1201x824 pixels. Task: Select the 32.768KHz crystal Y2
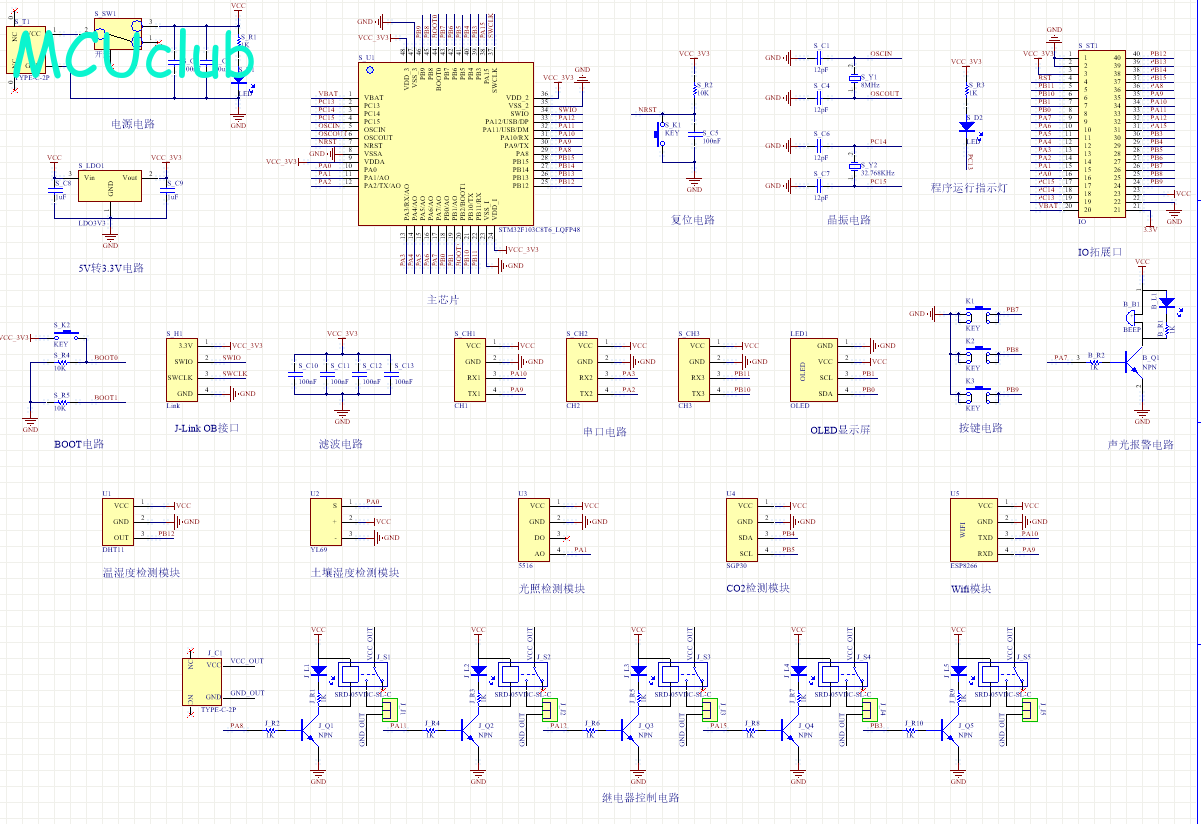point(854,165)
